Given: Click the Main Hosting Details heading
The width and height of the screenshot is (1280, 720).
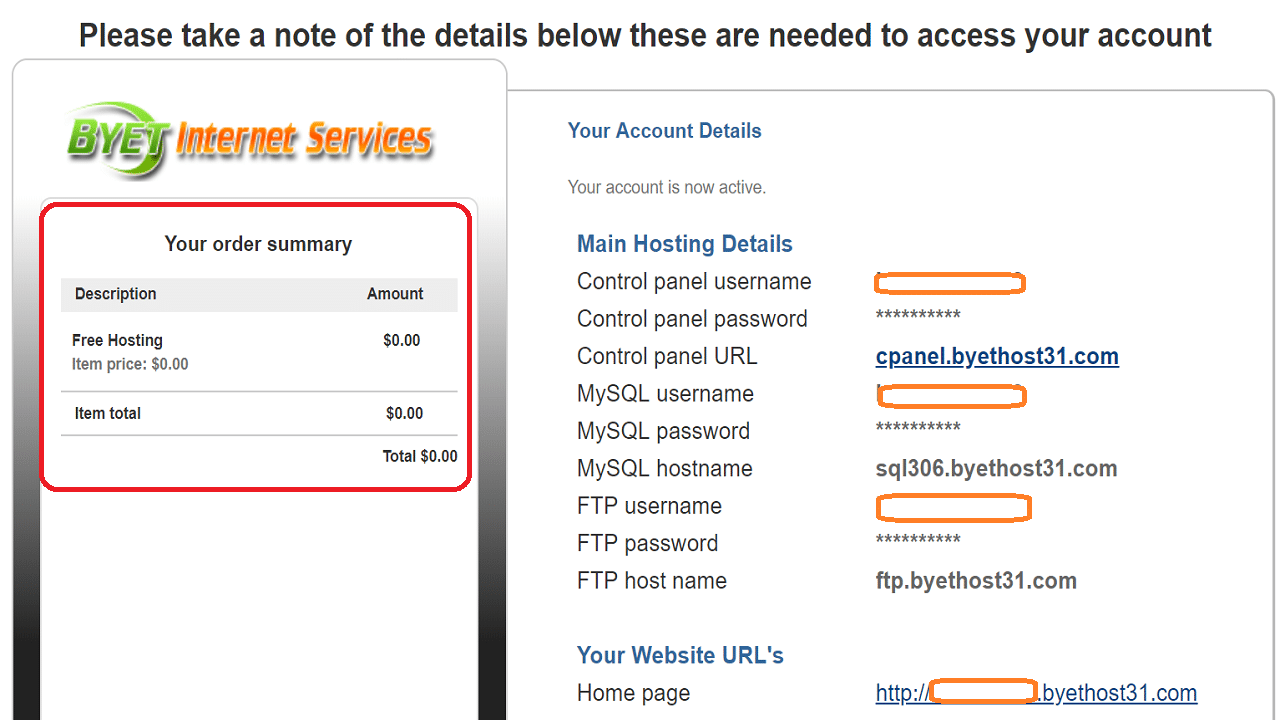Looking at the screenshot, I should pos(684,244).
